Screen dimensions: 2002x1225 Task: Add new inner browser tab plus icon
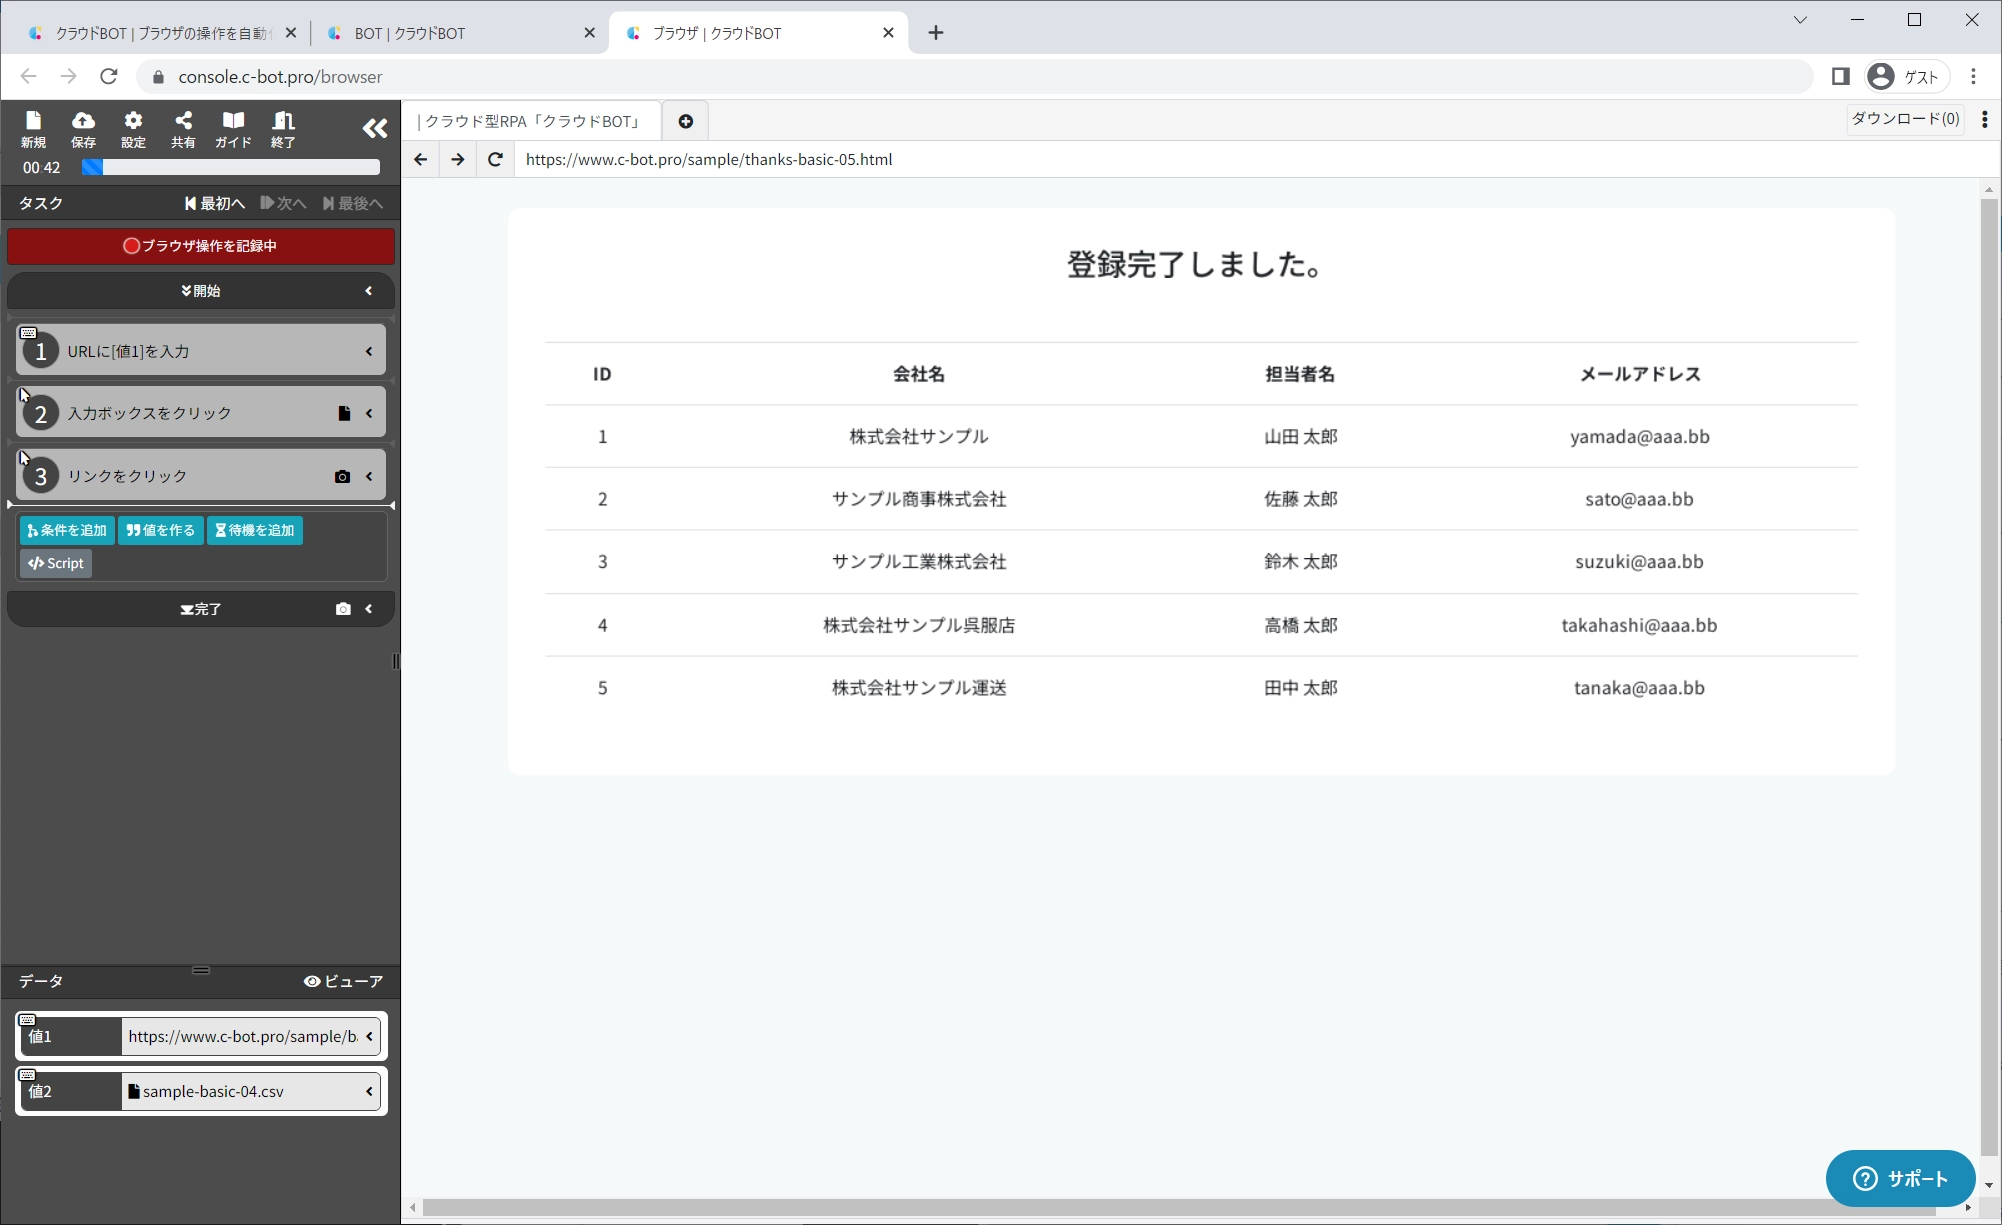(685, 121)
